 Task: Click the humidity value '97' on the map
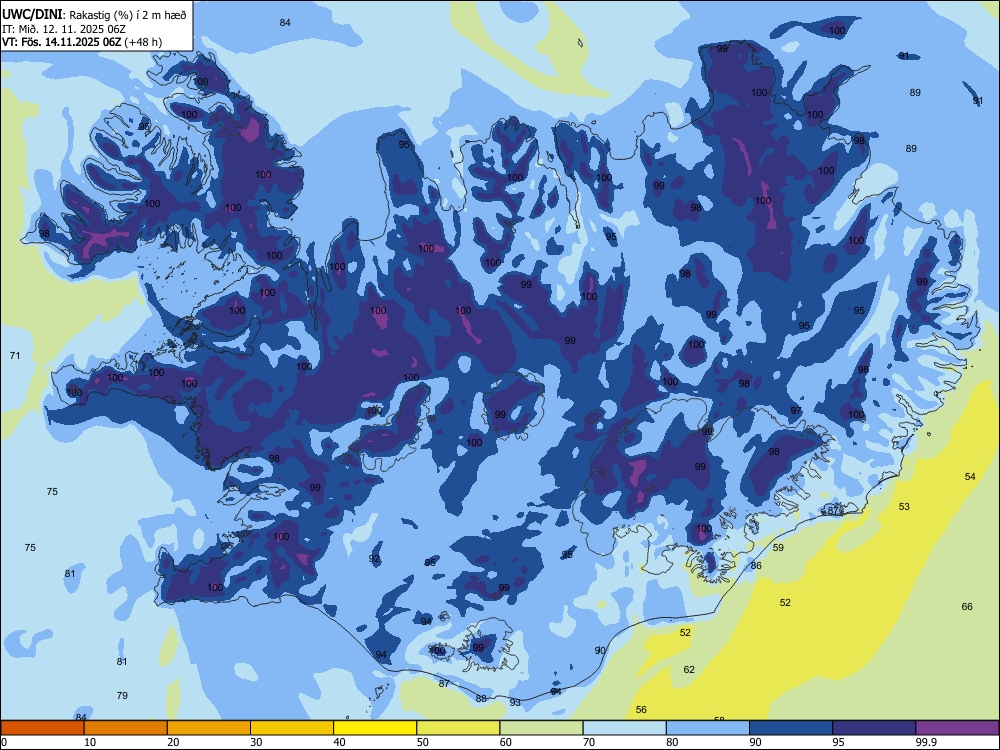796,411
